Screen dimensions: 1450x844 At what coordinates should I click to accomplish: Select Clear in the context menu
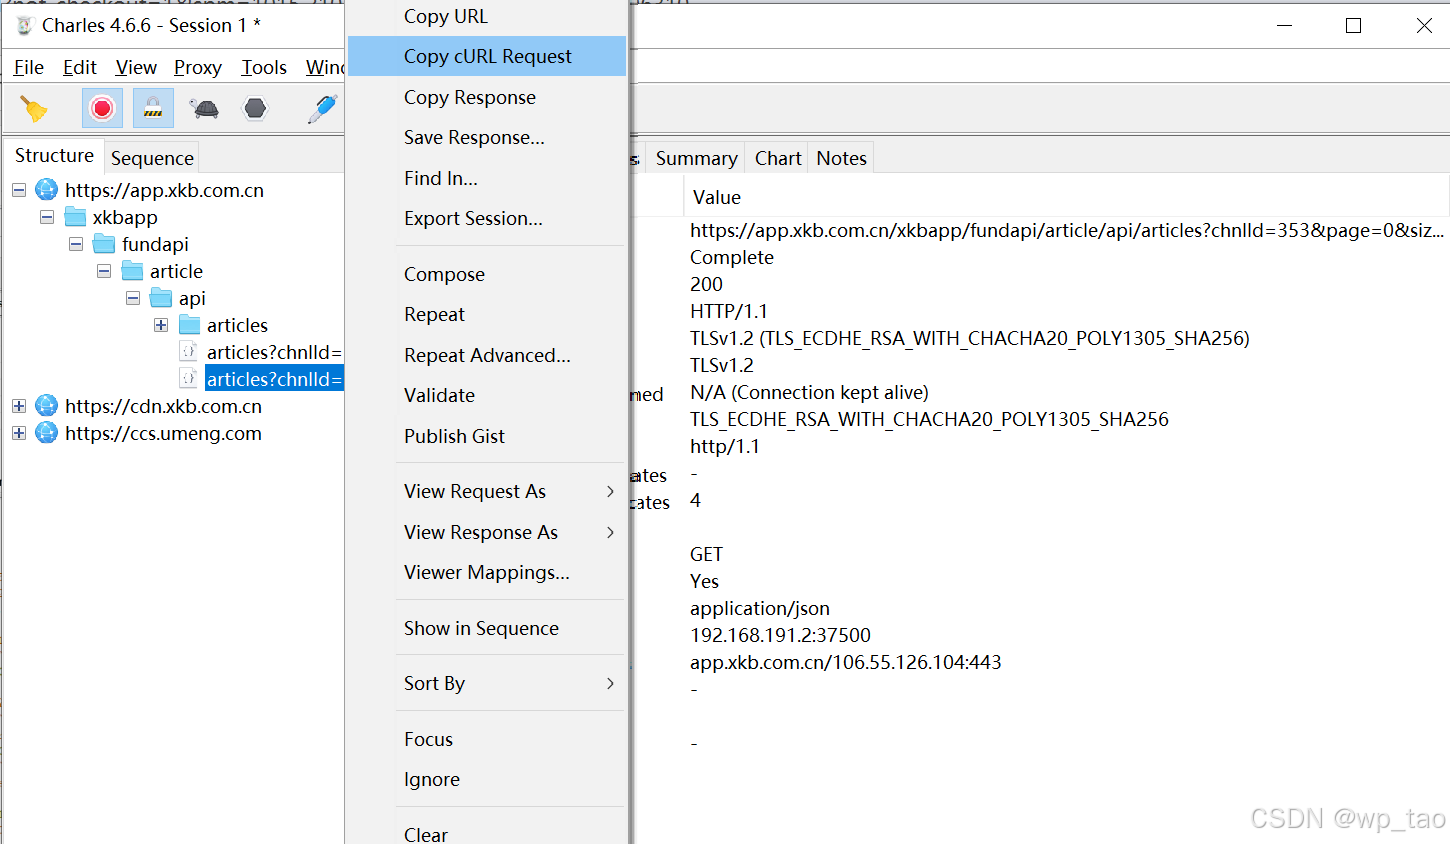(487, 833)
